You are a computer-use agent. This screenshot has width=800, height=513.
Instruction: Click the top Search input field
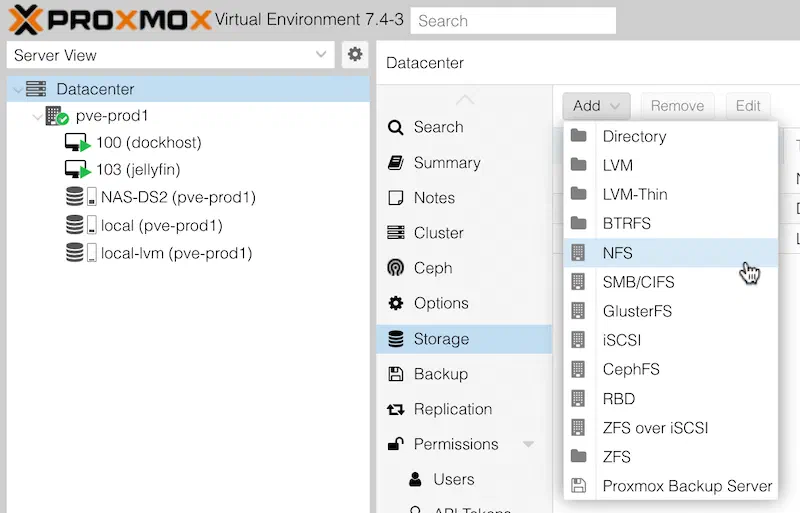[513, 20]
